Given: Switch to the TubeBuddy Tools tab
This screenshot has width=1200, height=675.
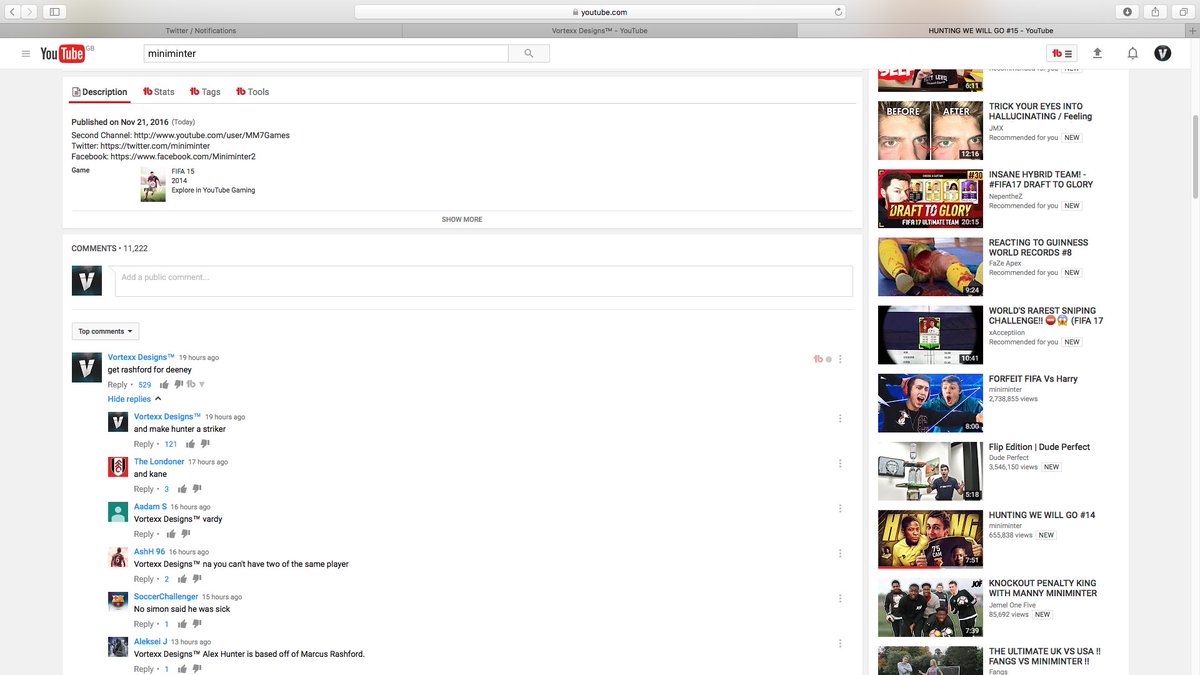Looking at the screenshot, I should point(253,92).
